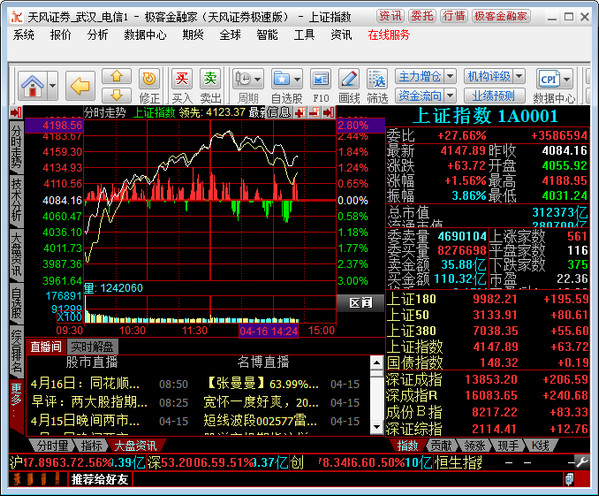The width and height of the screenshot is (599, 496).
Task: Click the 业绩预测 button
Action: [x=494, y=96]
